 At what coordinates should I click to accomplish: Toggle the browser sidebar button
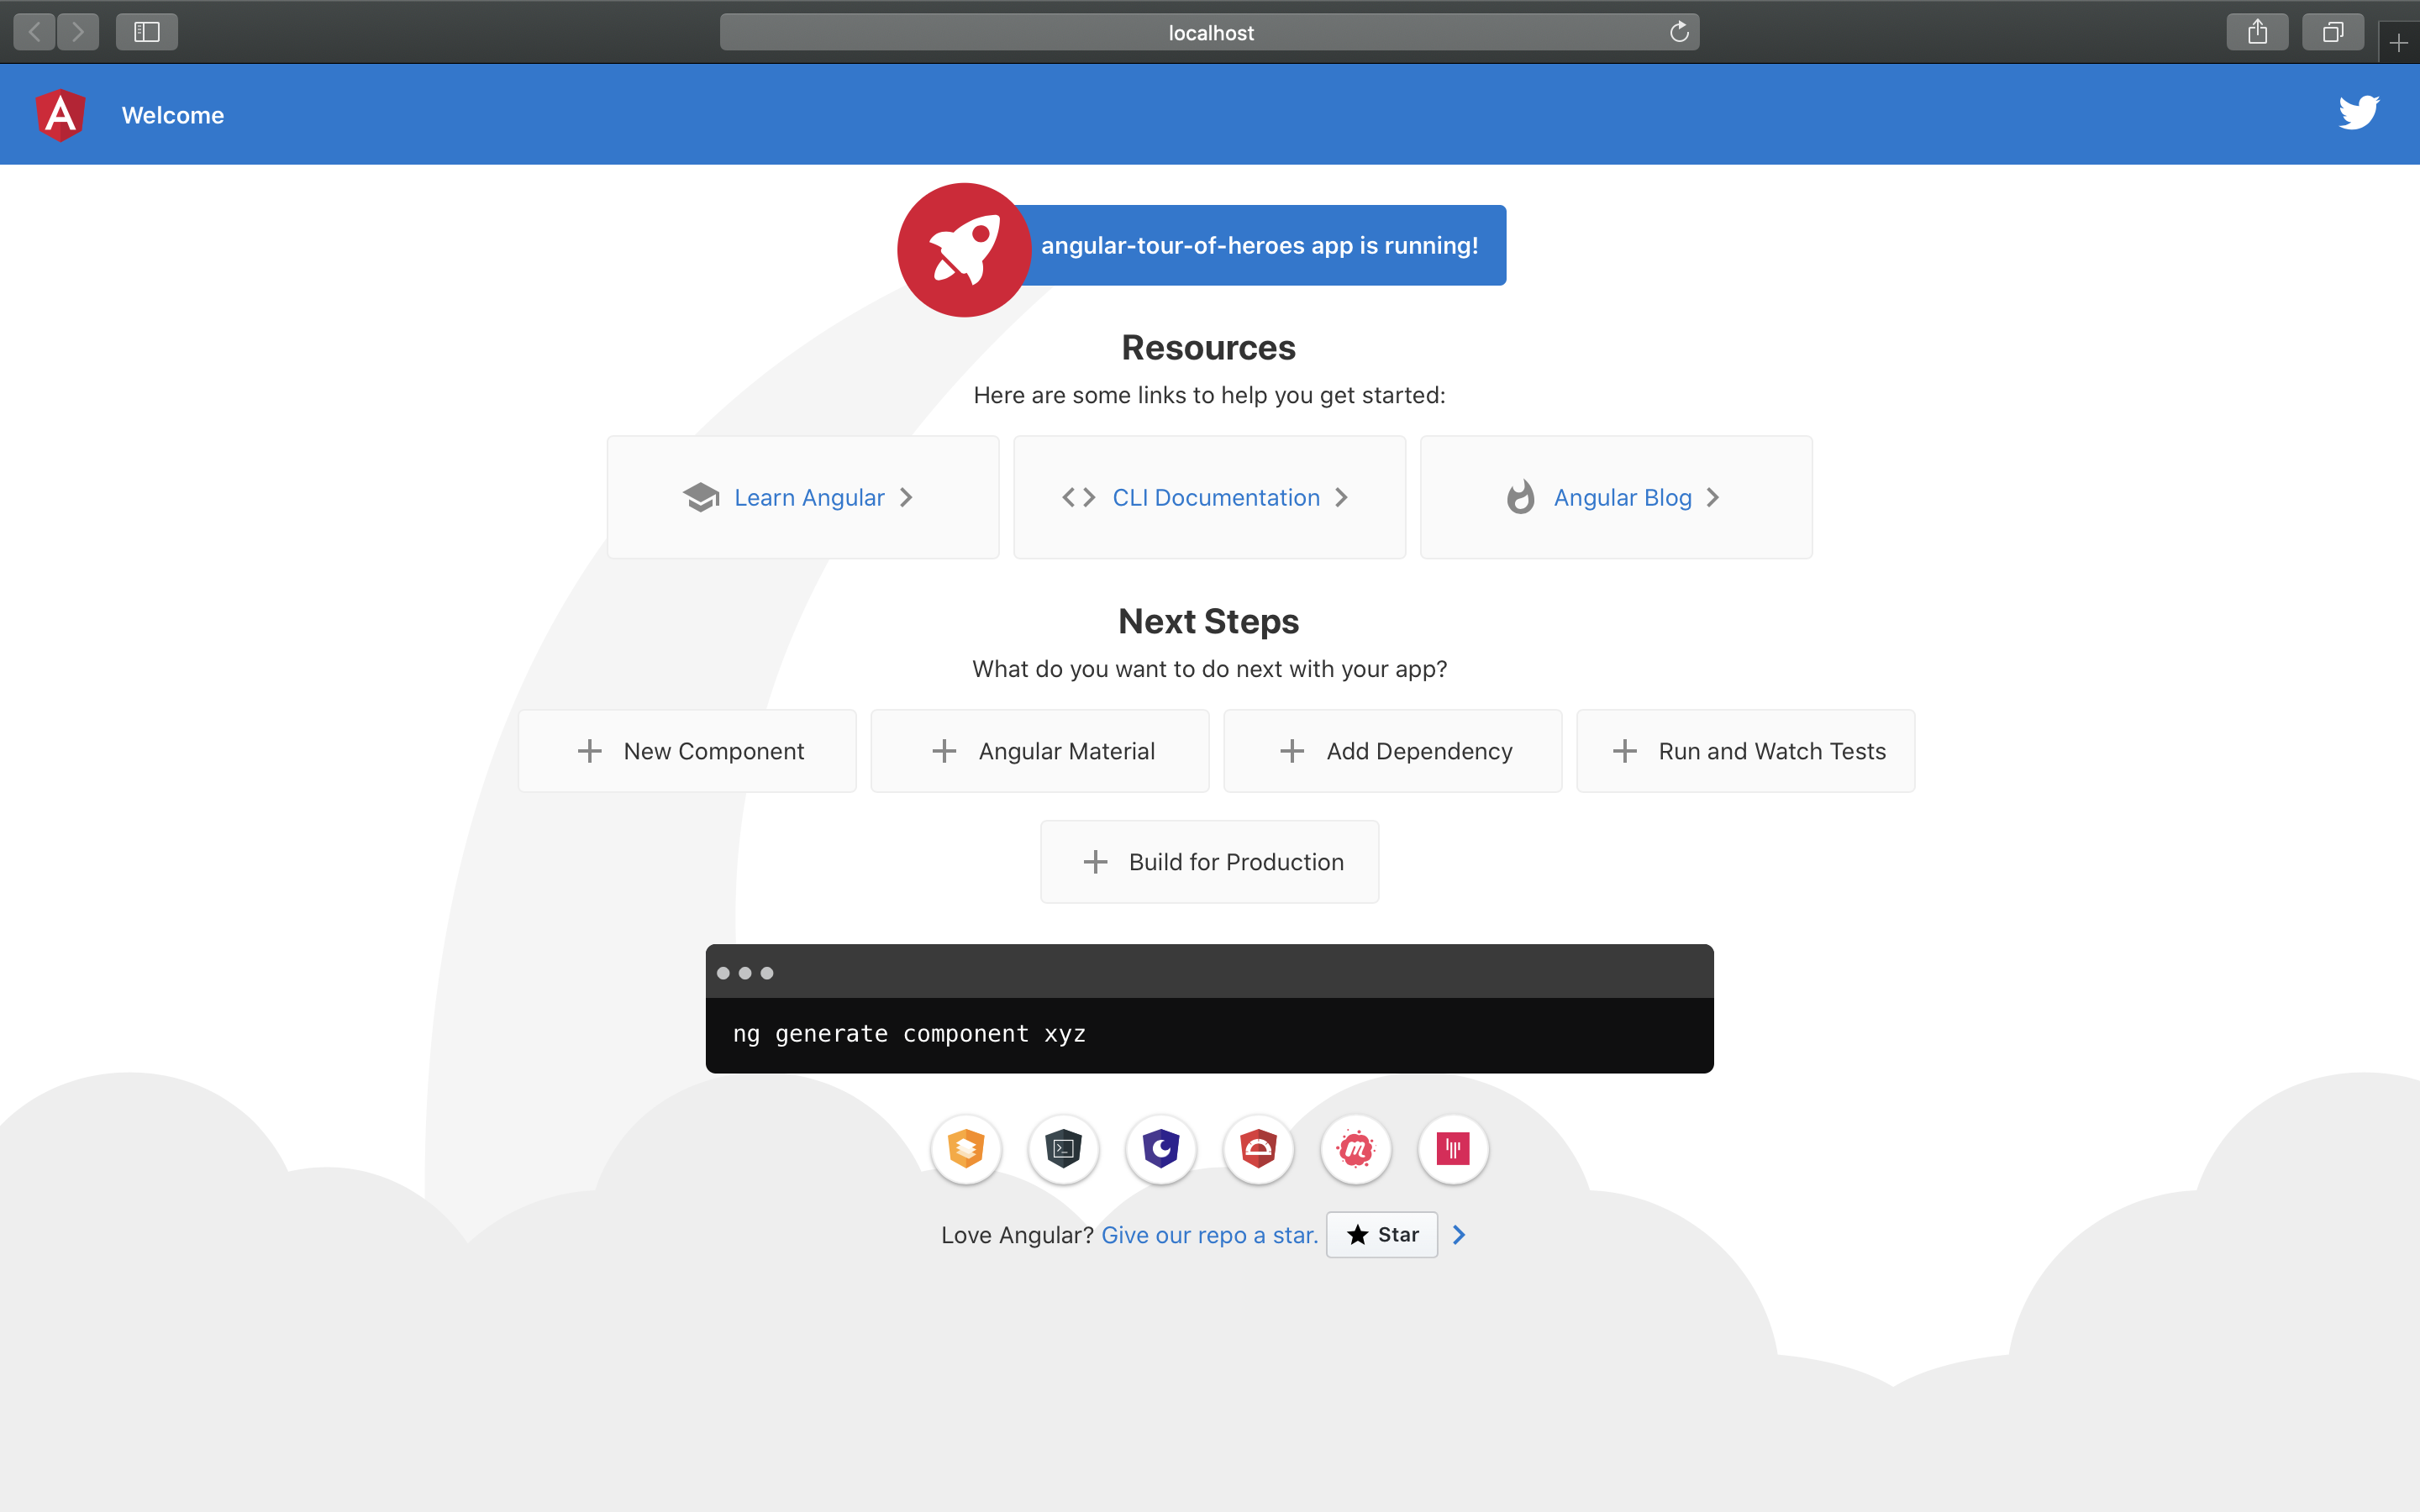coord(147,32)
